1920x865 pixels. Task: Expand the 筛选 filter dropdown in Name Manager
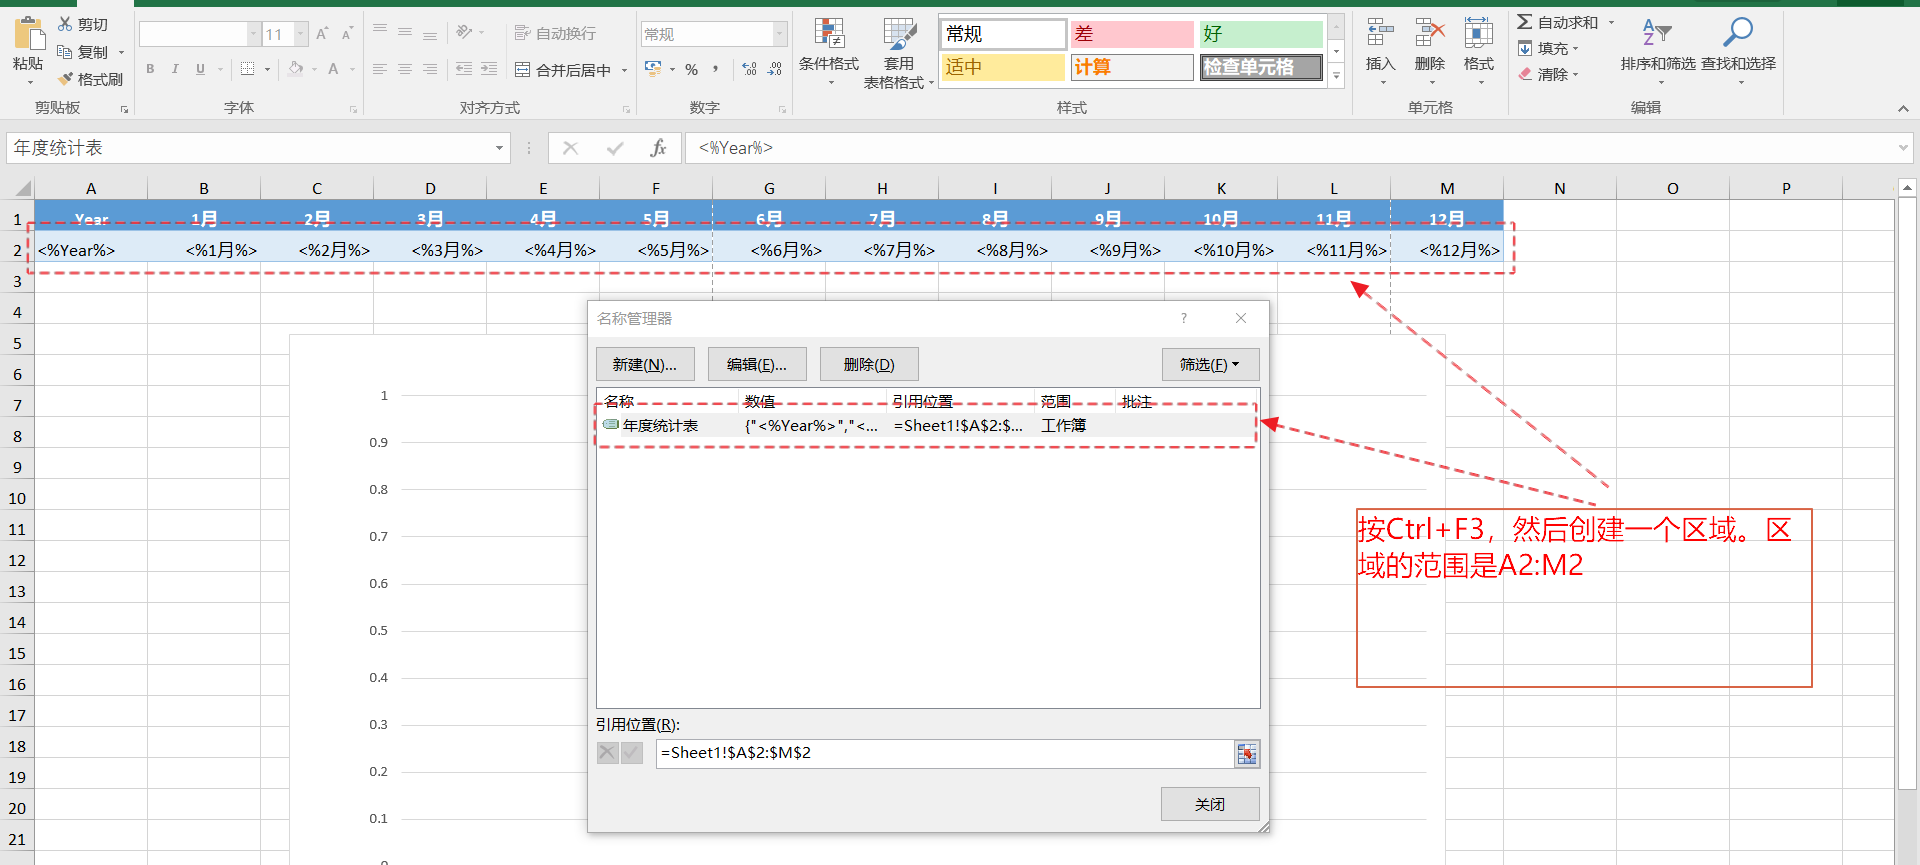tap(1209, 365)
